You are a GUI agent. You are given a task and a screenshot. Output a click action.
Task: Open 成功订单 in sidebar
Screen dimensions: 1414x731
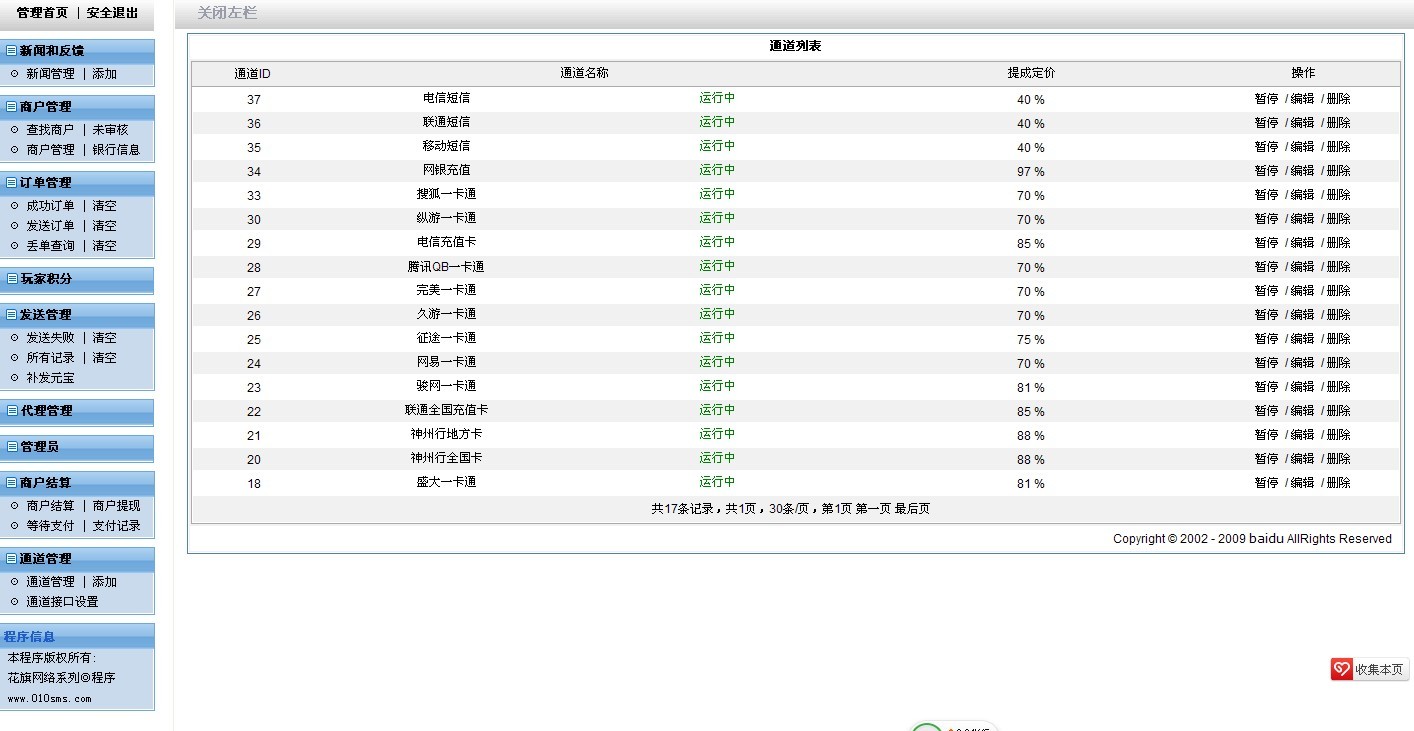tap(50, 206)
